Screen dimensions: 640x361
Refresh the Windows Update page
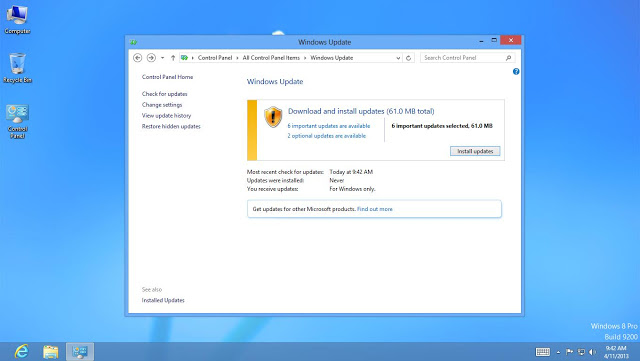[x=408, y=58]
